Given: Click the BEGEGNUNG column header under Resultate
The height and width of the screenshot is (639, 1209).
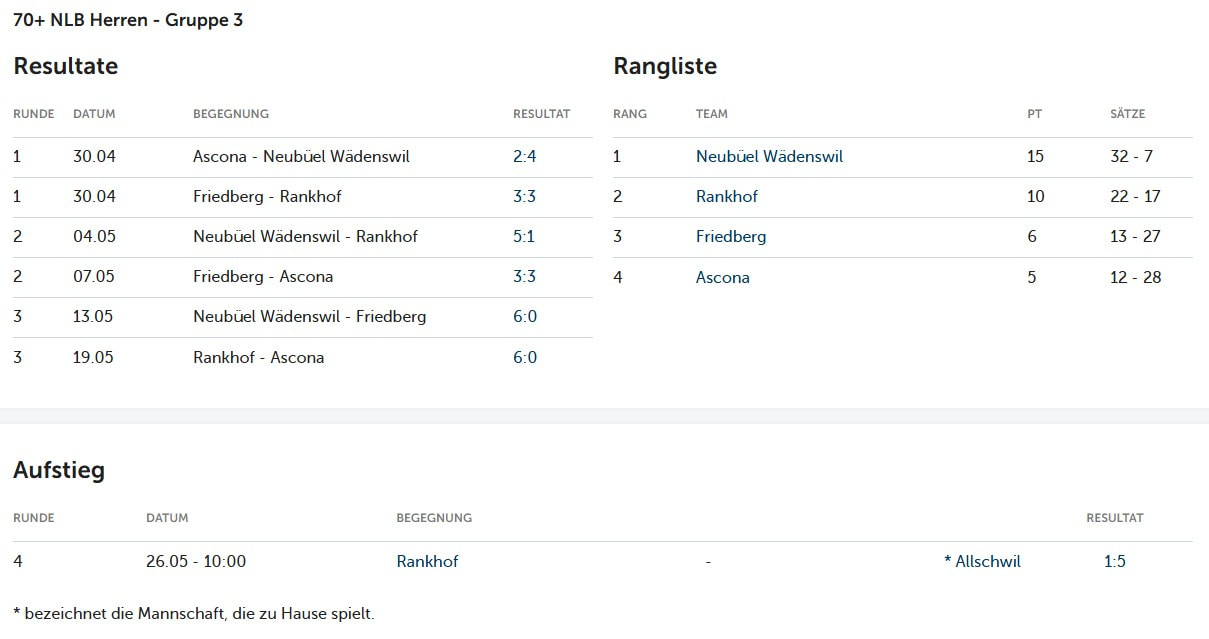Looking at the screenshot, I should [x=231, y=114].
